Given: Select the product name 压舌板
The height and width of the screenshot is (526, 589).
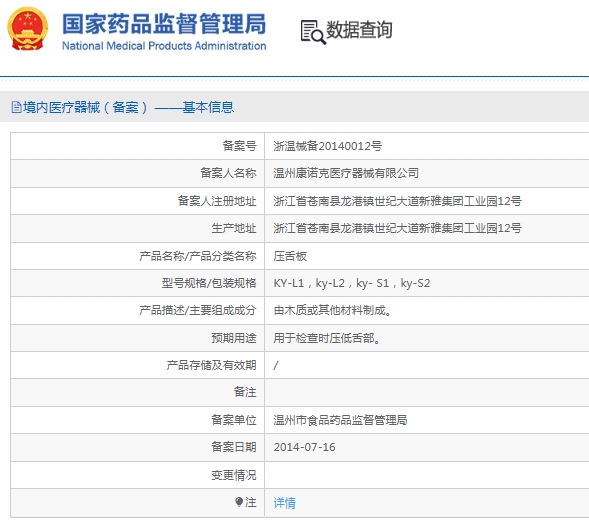Looking at the screenshot, I should 290,256.
